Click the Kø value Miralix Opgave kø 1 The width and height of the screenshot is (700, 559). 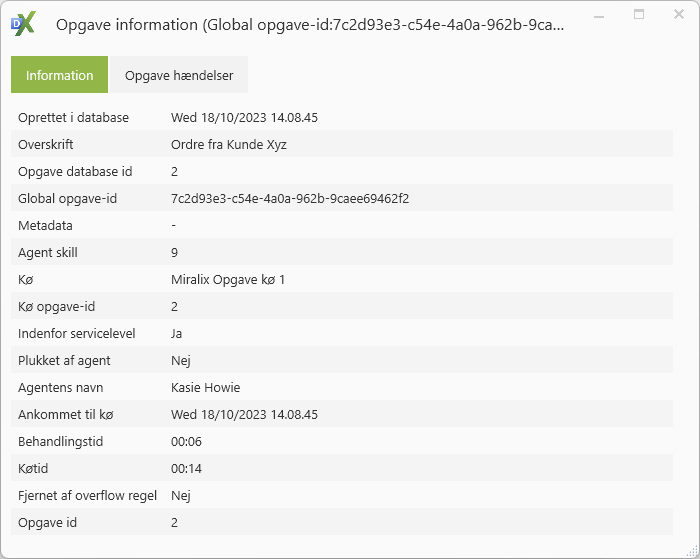click(228, 280)
